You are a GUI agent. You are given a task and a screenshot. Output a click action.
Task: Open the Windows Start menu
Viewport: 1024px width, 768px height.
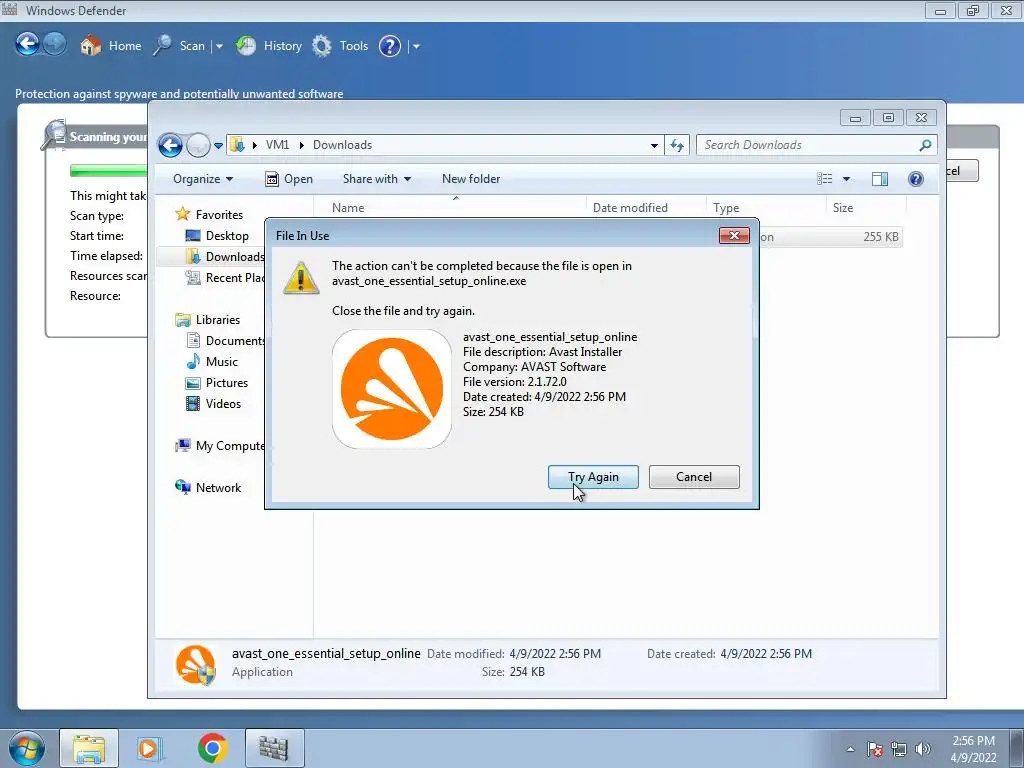pos(27,748)
